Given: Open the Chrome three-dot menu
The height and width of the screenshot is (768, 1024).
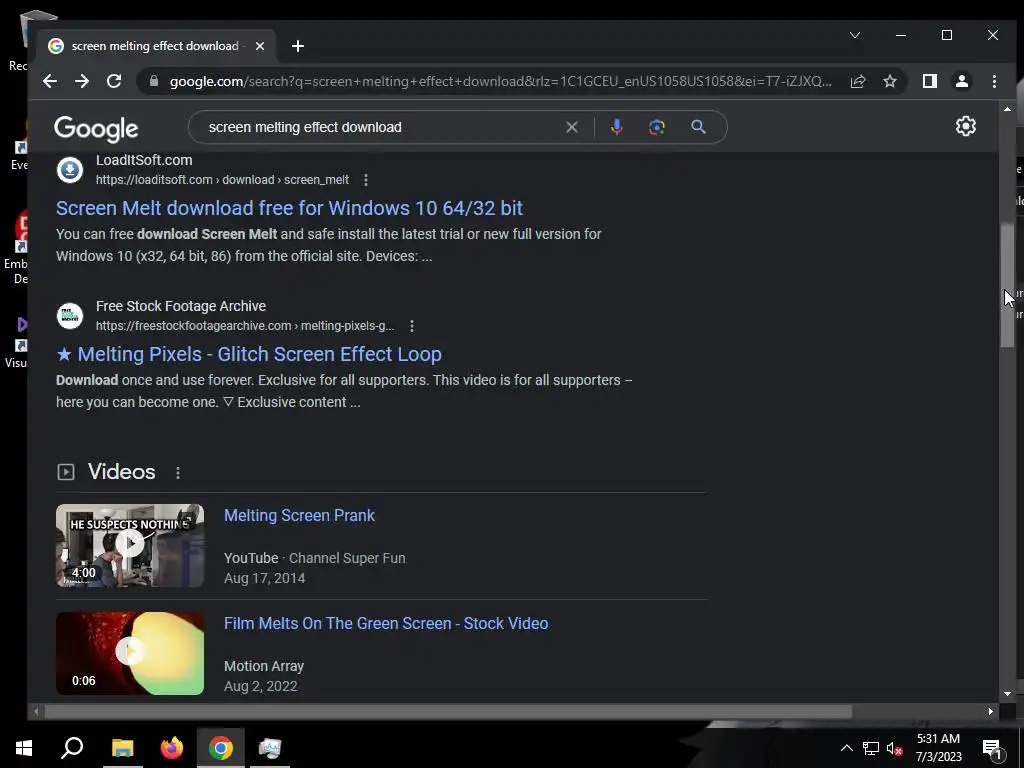Looking at the screenshot, I should [994, 81].
